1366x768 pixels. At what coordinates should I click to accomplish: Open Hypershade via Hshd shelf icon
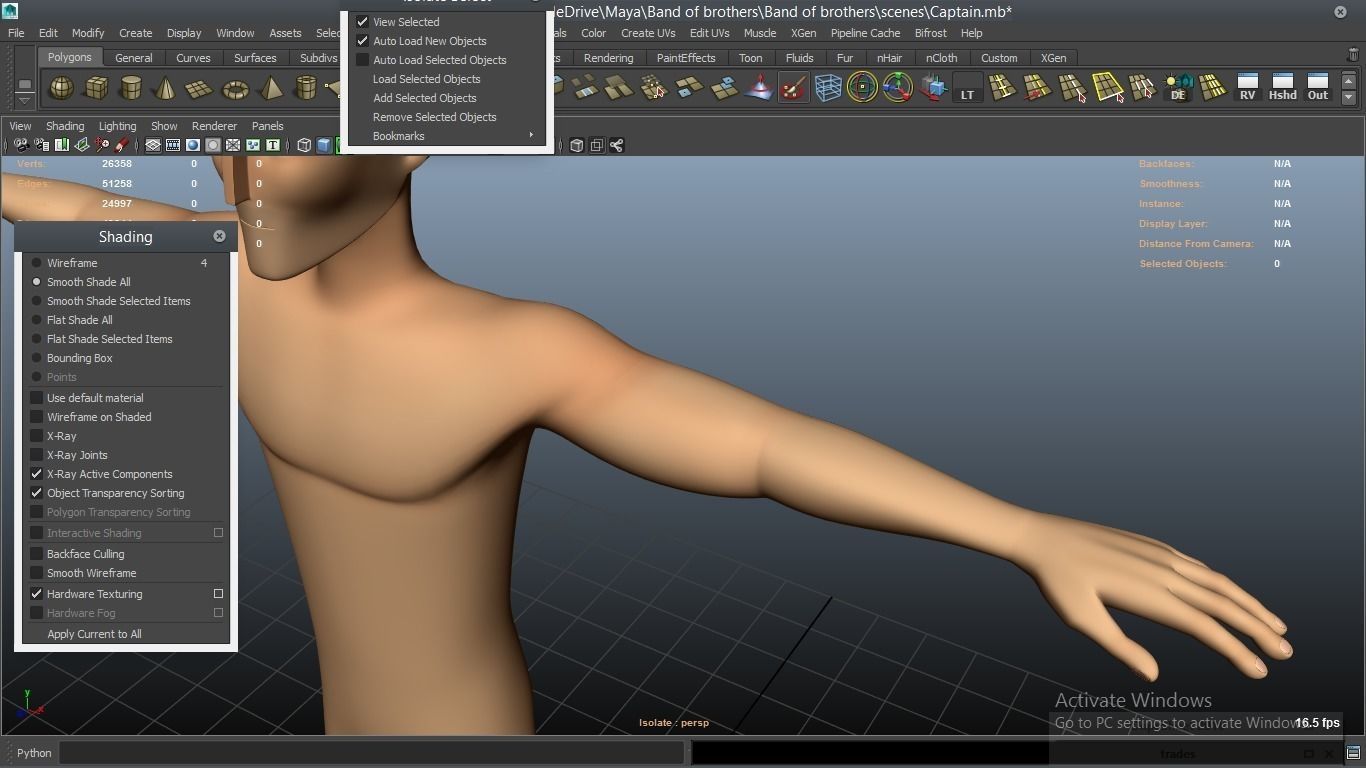tap(1282, 88)
